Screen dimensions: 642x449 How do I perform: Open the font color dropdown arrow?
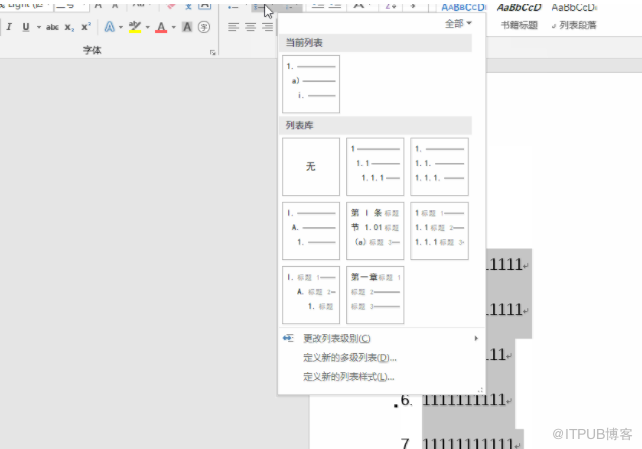click(x=173, y=27)
